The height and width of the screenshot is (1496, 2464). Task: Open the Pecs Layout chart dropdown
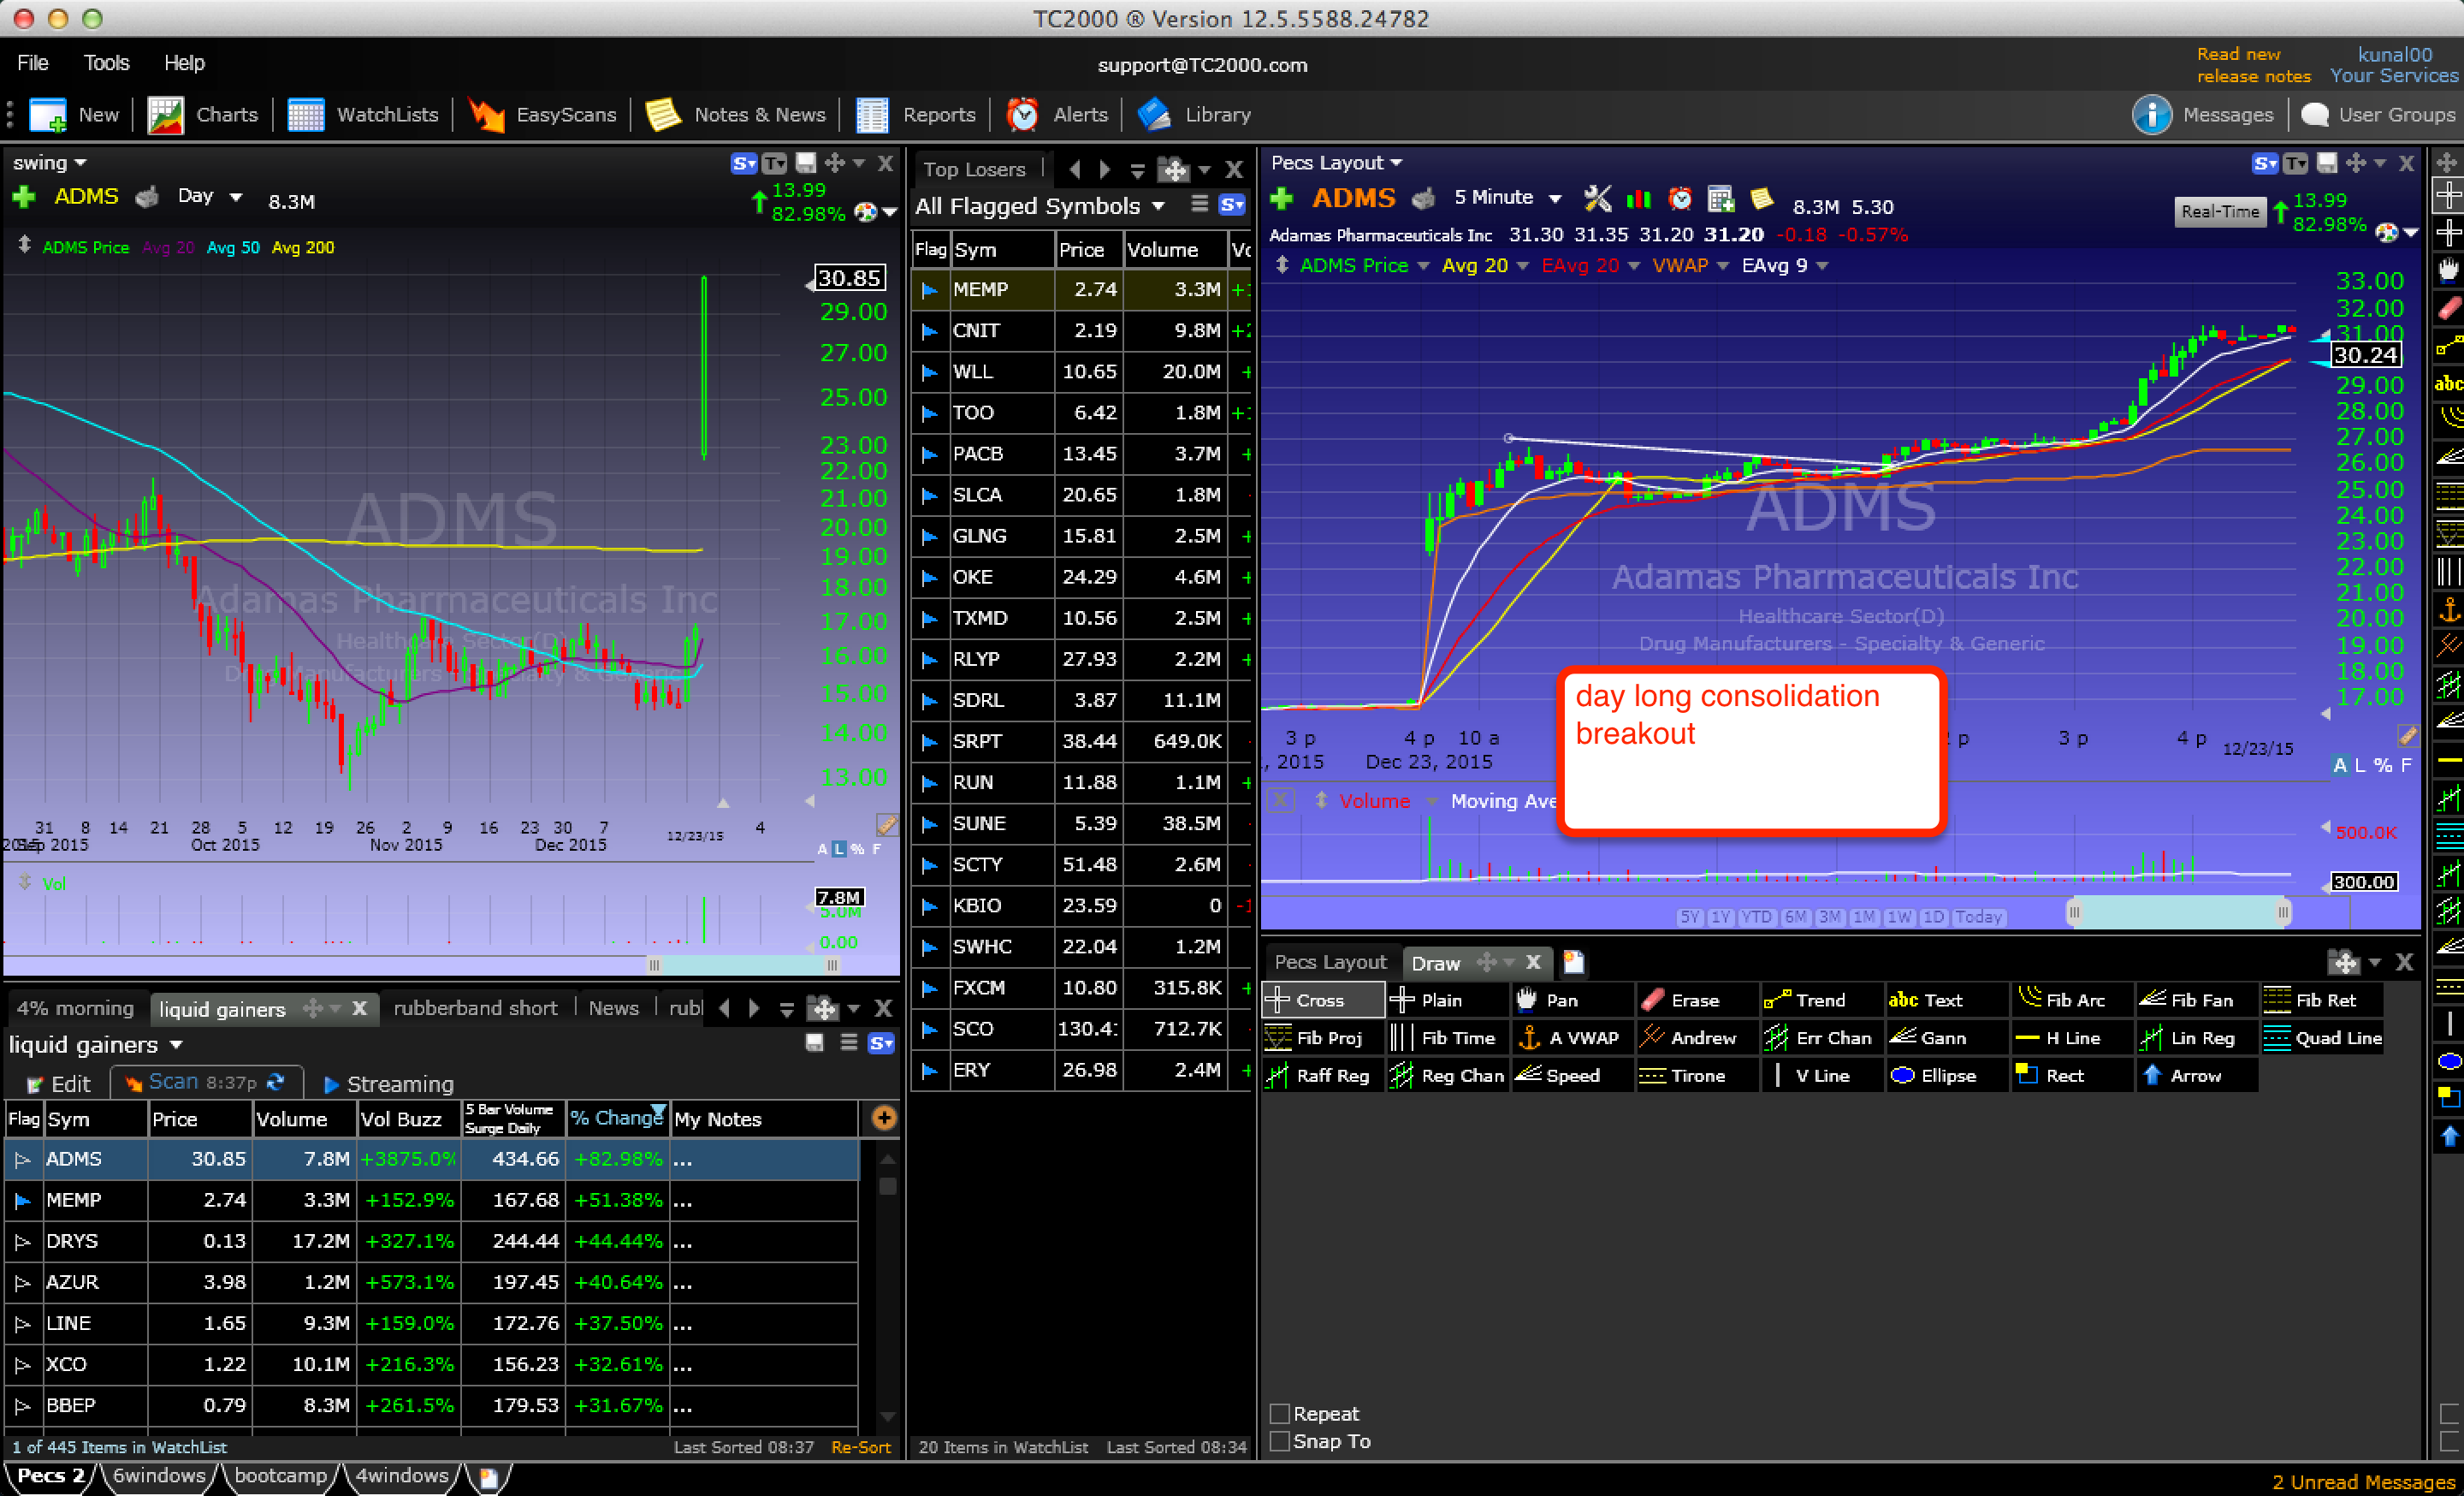tap(1336, 162)
